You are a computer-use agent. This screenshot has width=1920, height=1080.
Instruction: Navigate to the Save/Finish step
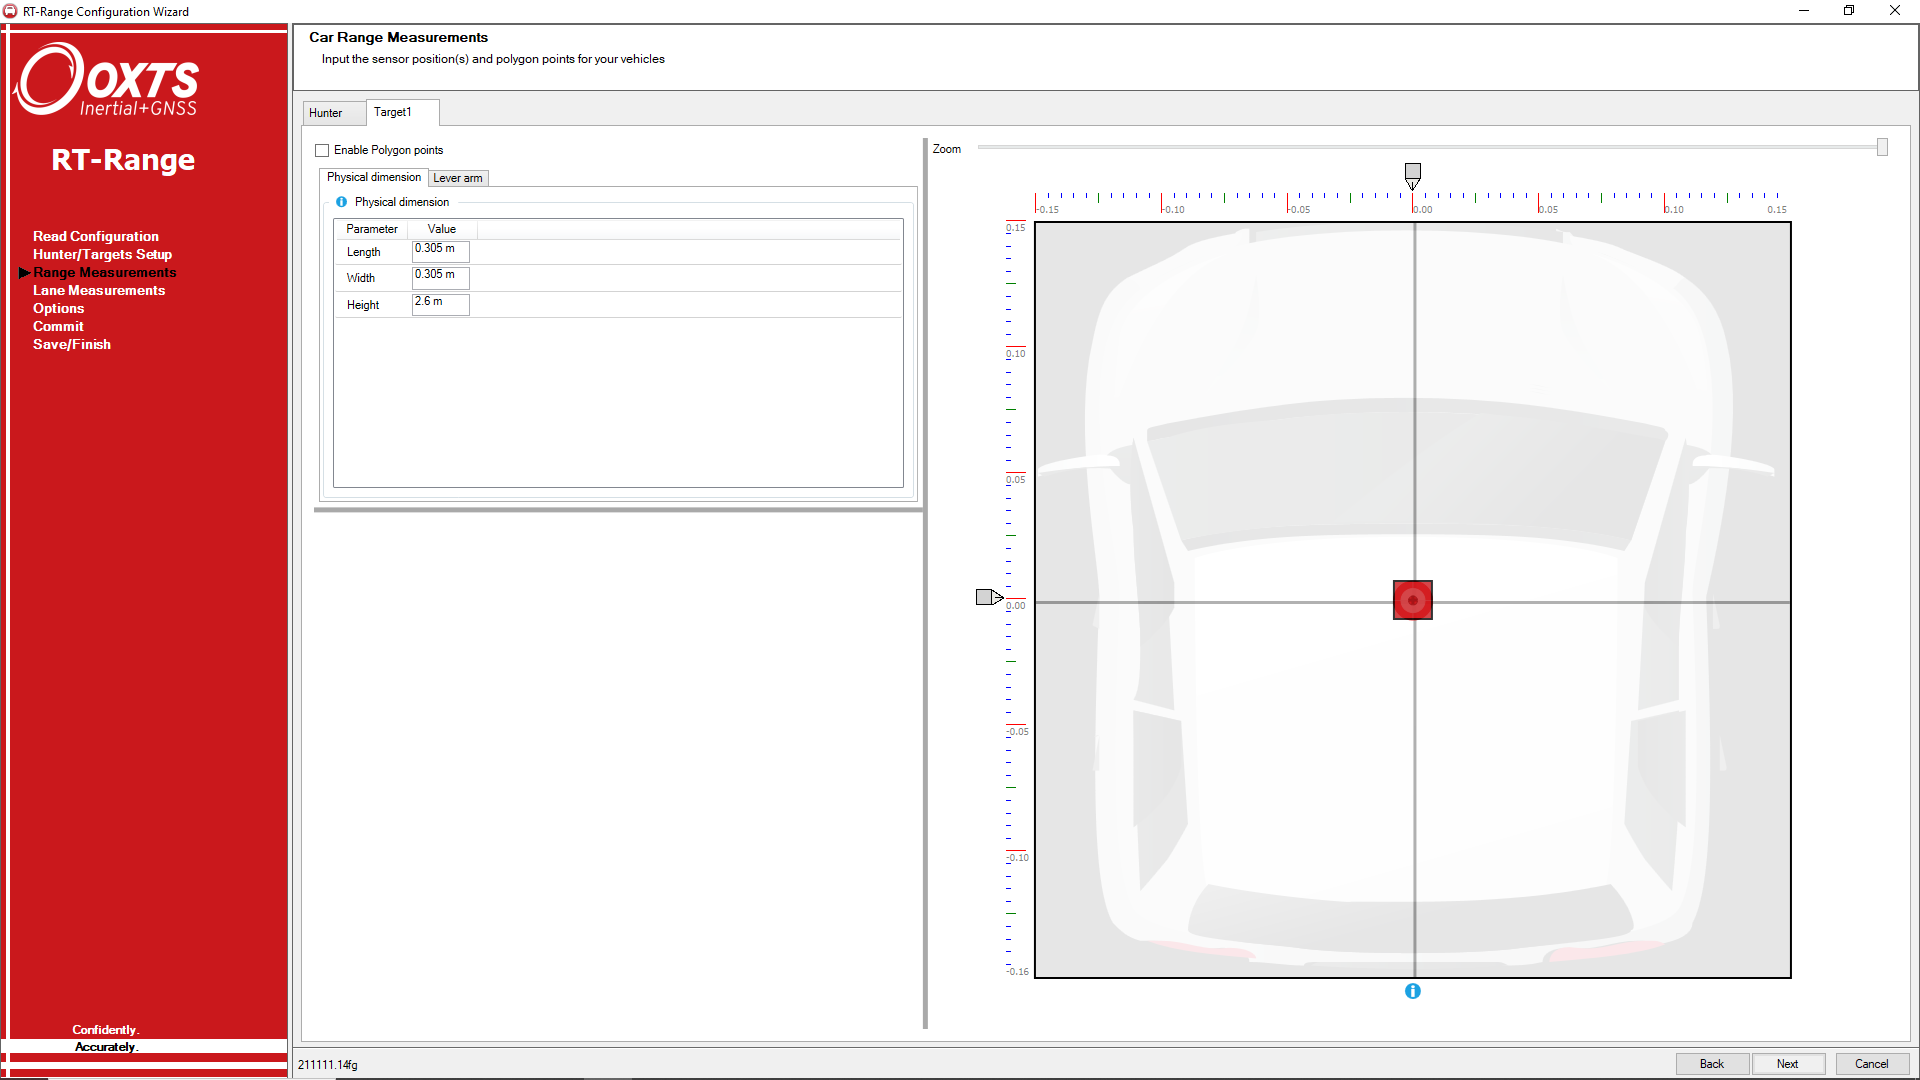(71, 344)
